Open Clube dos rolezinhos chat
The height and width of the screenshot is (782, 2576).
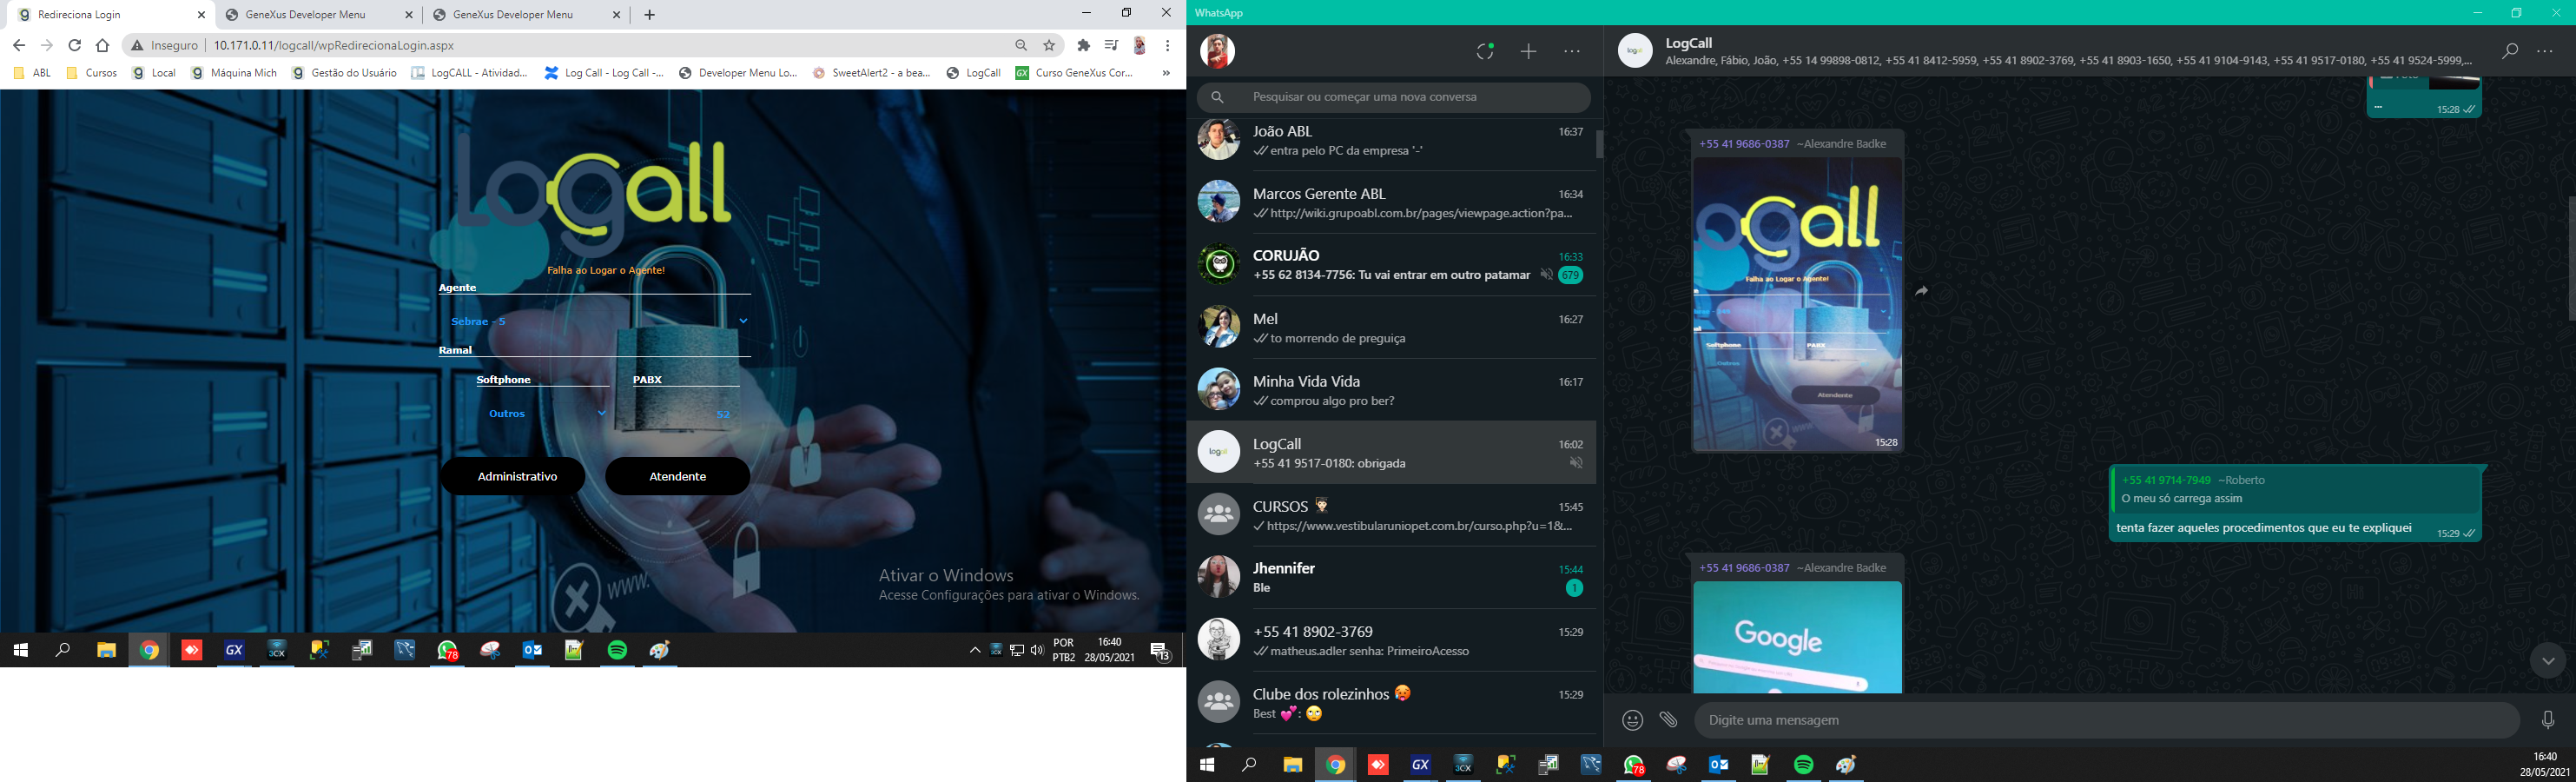tap(1391, 703)
